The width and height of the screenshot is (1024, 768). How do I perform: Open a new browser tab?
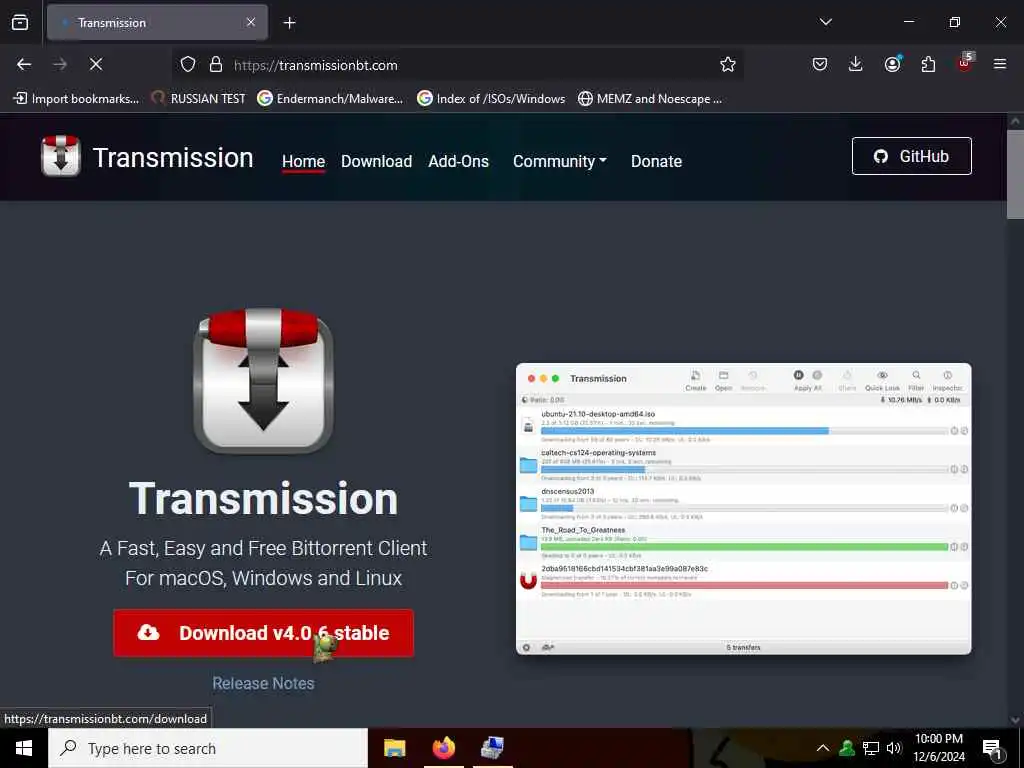[x=289, y=23]
